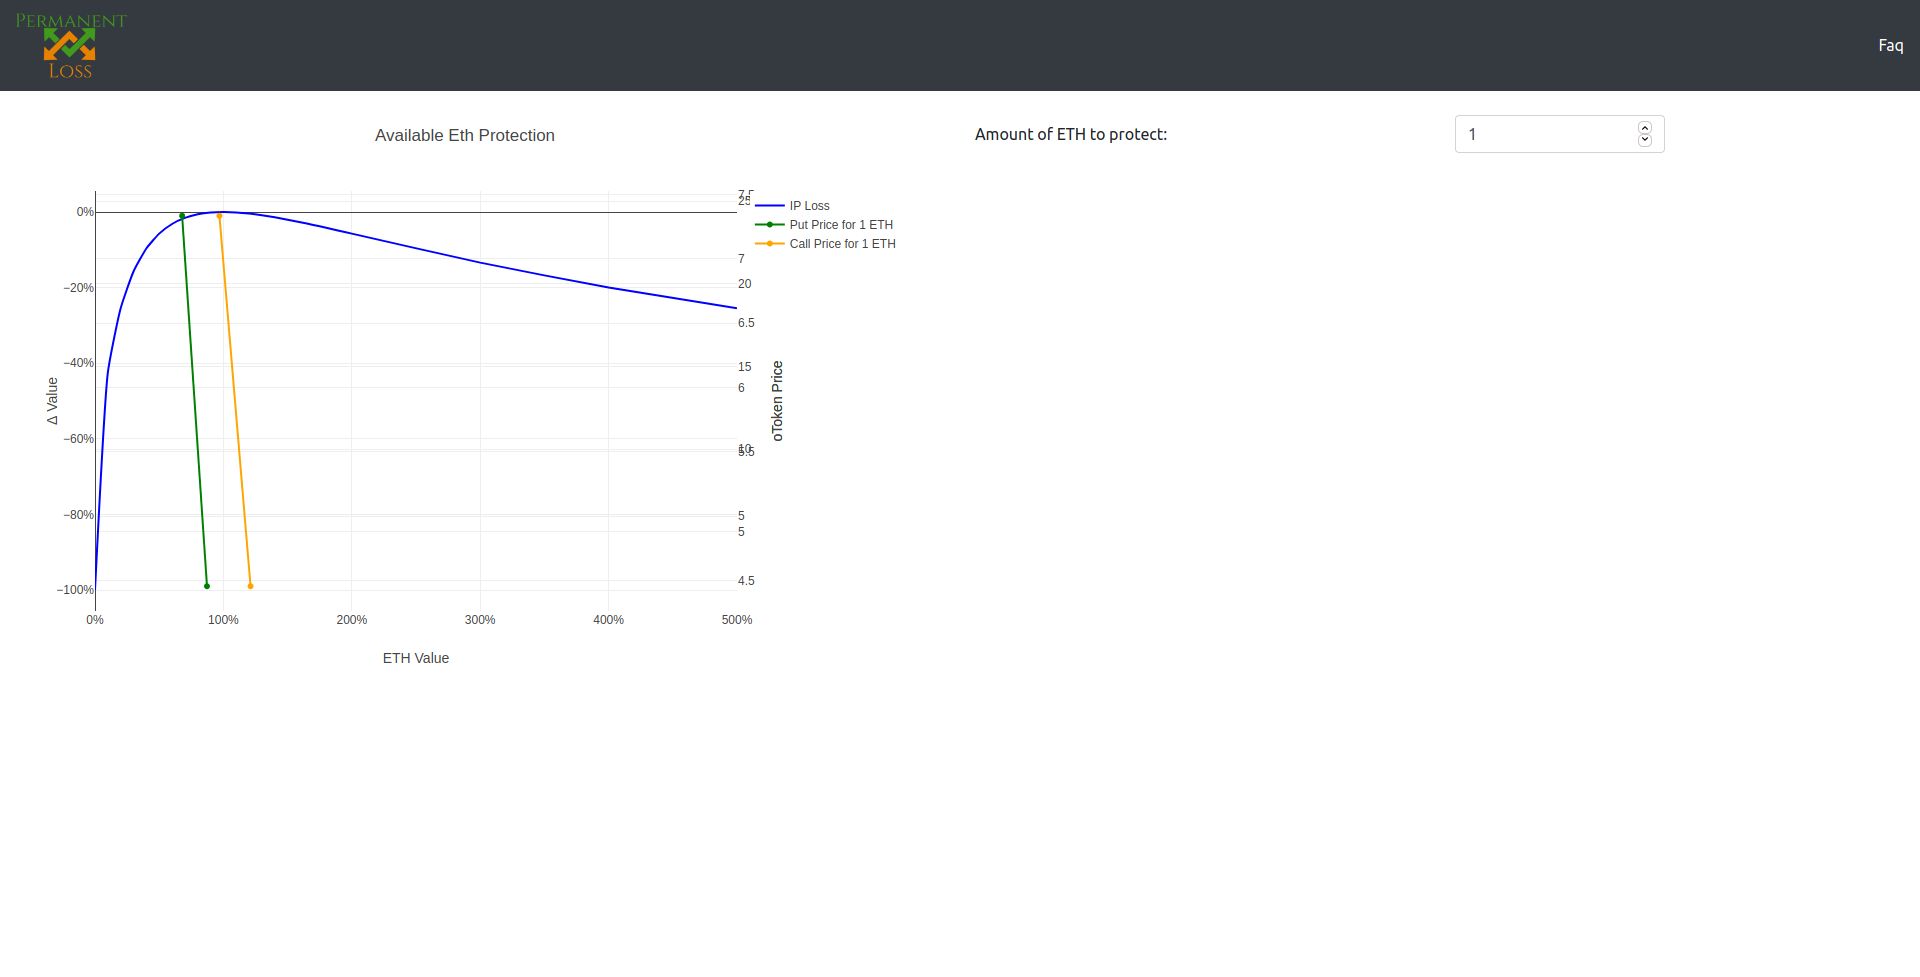1920x977 pixels.
Task: Click the 20 tick on right axis
Action: (x=744, y=284)
